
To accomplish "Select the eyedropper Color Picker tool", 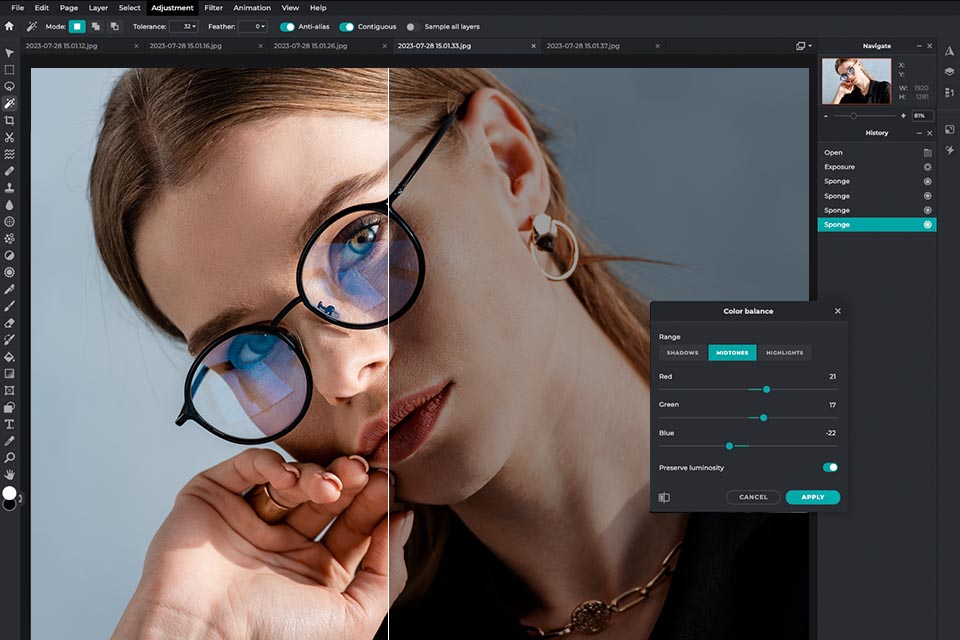I will click(9, 441).
